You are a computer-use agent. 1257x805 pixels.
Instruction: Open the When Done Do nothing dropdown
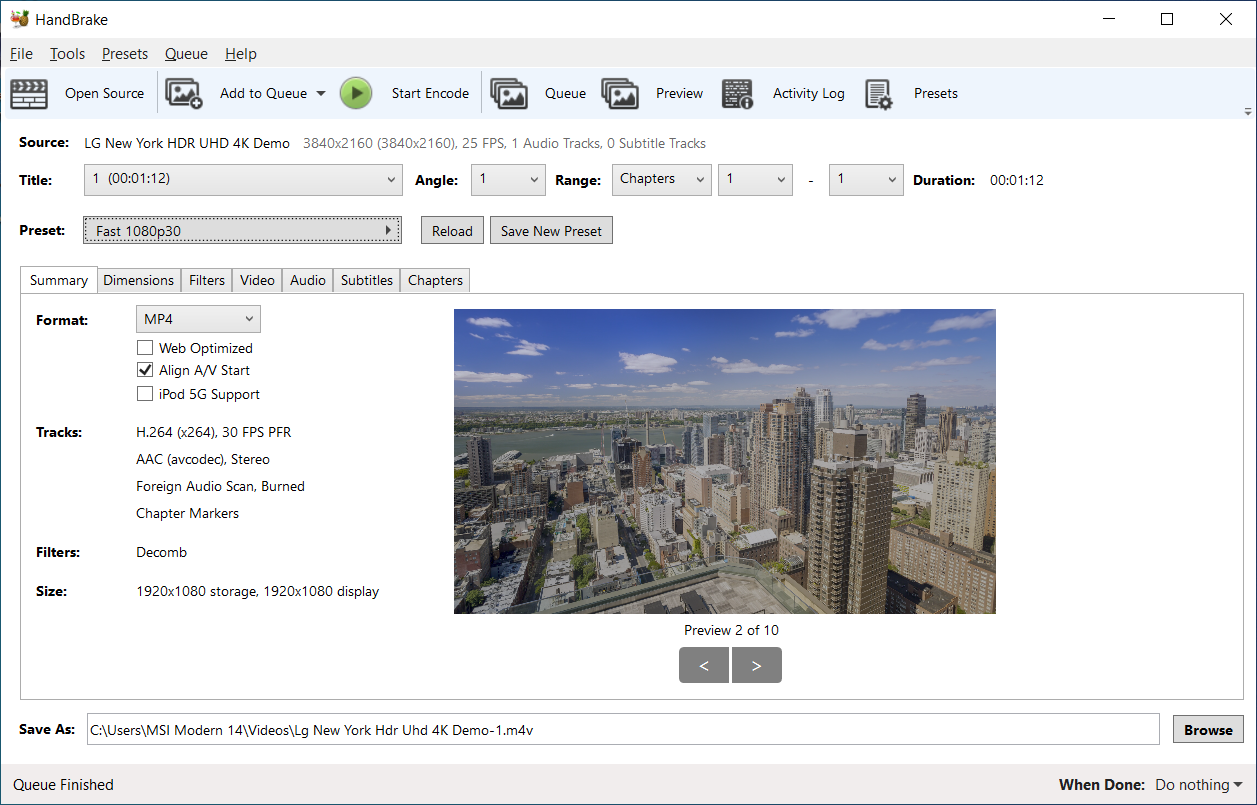coord(1198,785)
